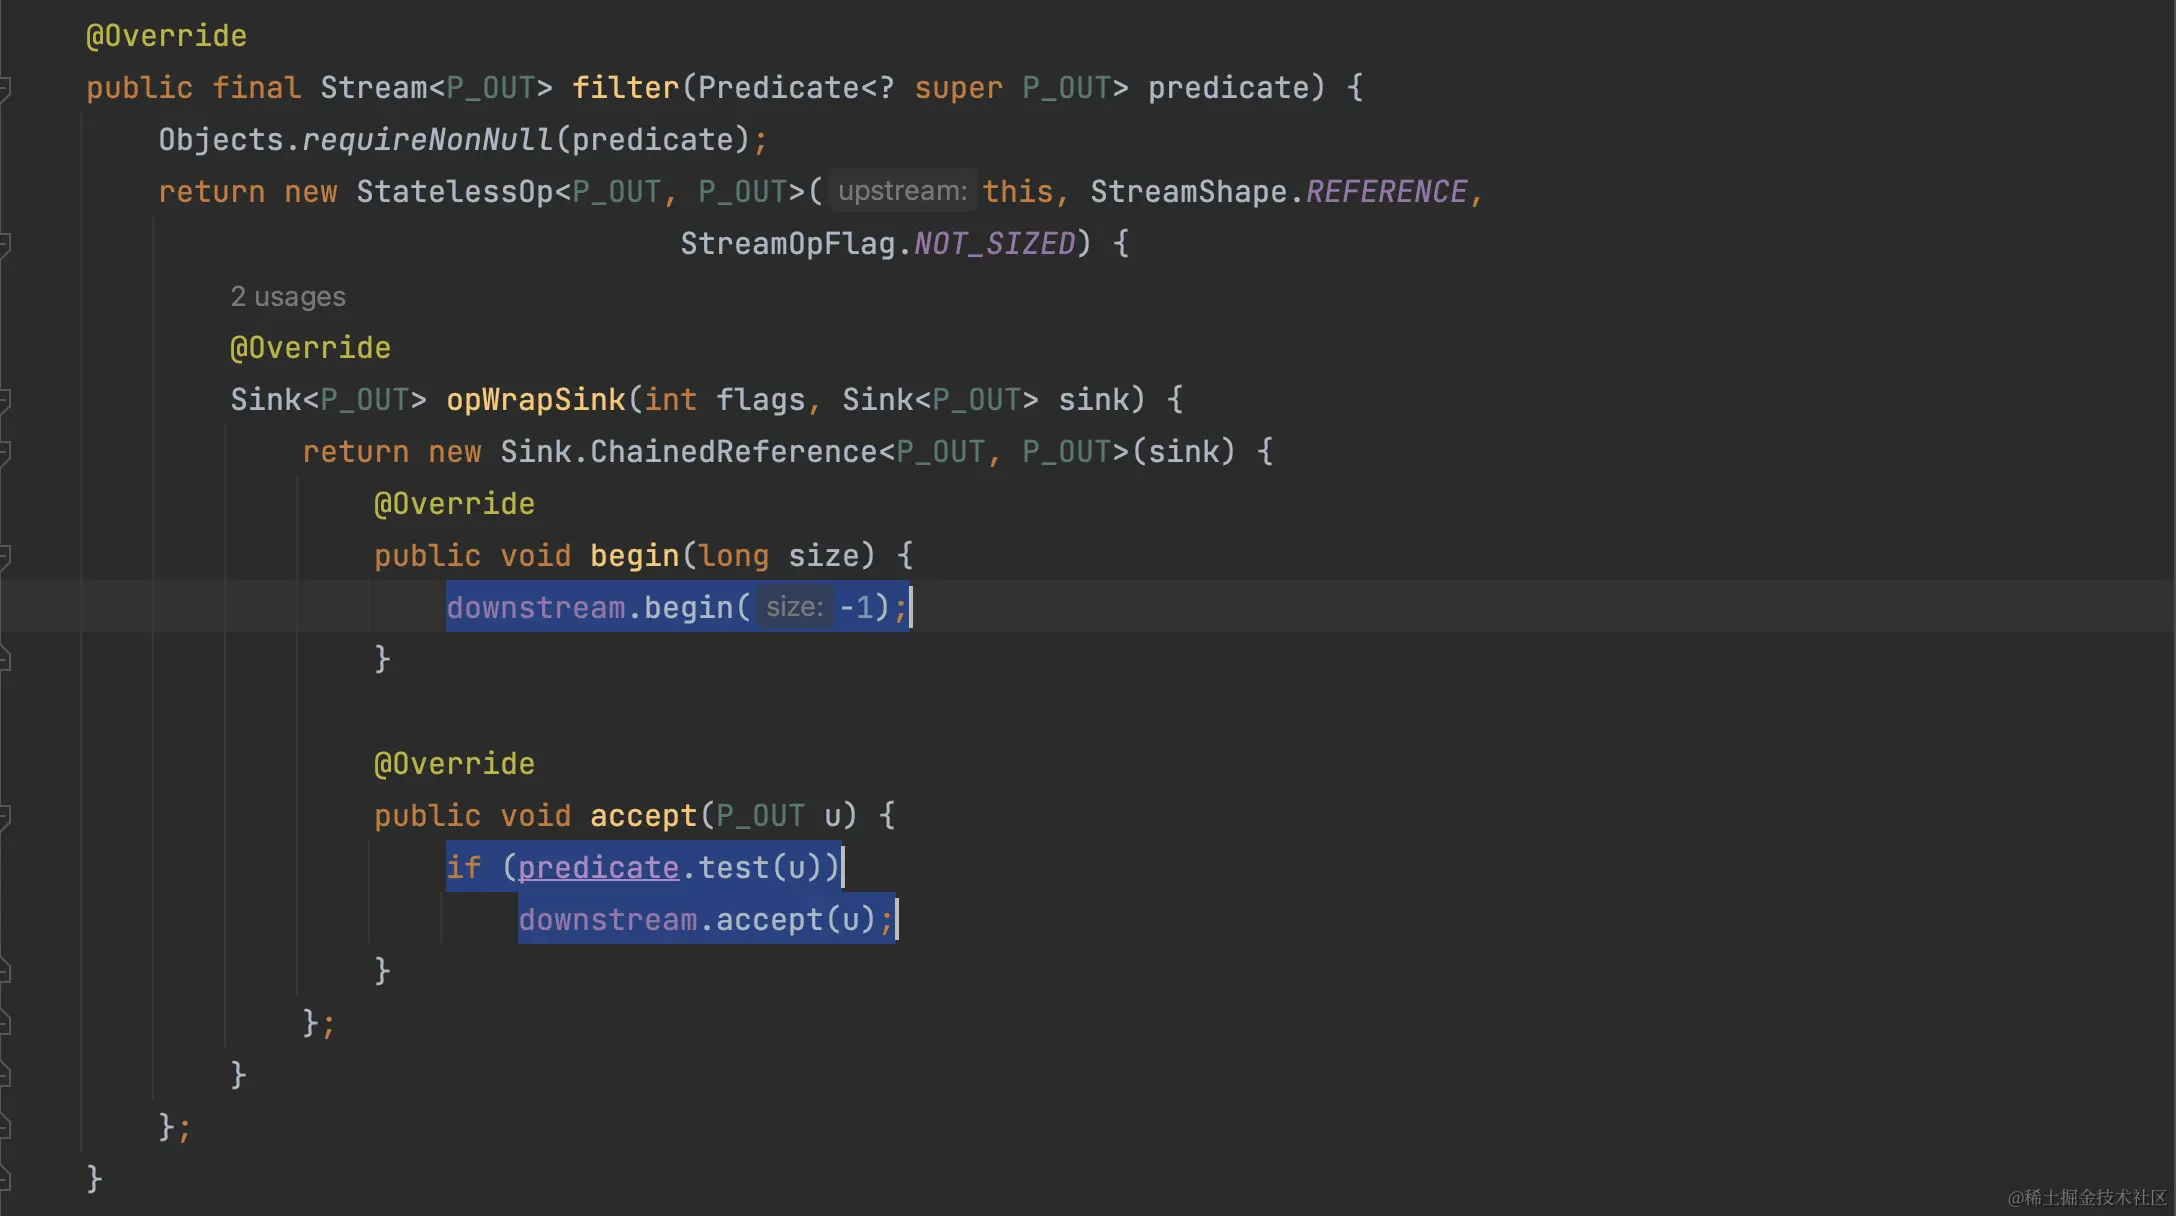Image resolution: width=2176 pixels, height=1216 pixels.
Task: Click the requireNonNull method call
Action: point(427,139)
